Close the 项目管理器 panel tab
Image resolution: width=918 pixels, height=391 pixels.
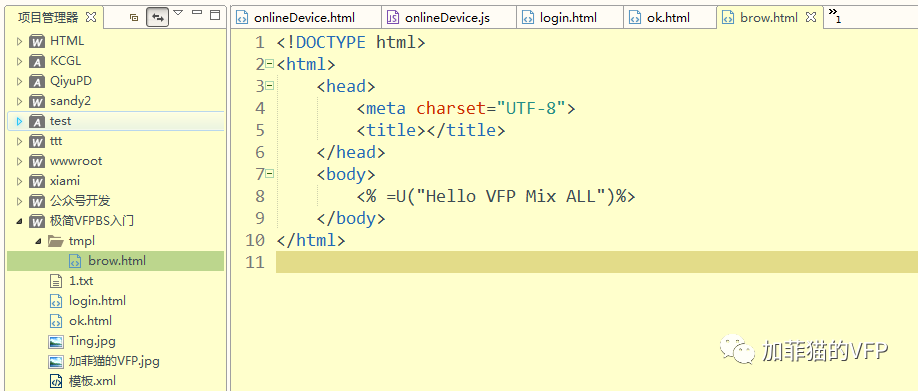tap(91, 17)
